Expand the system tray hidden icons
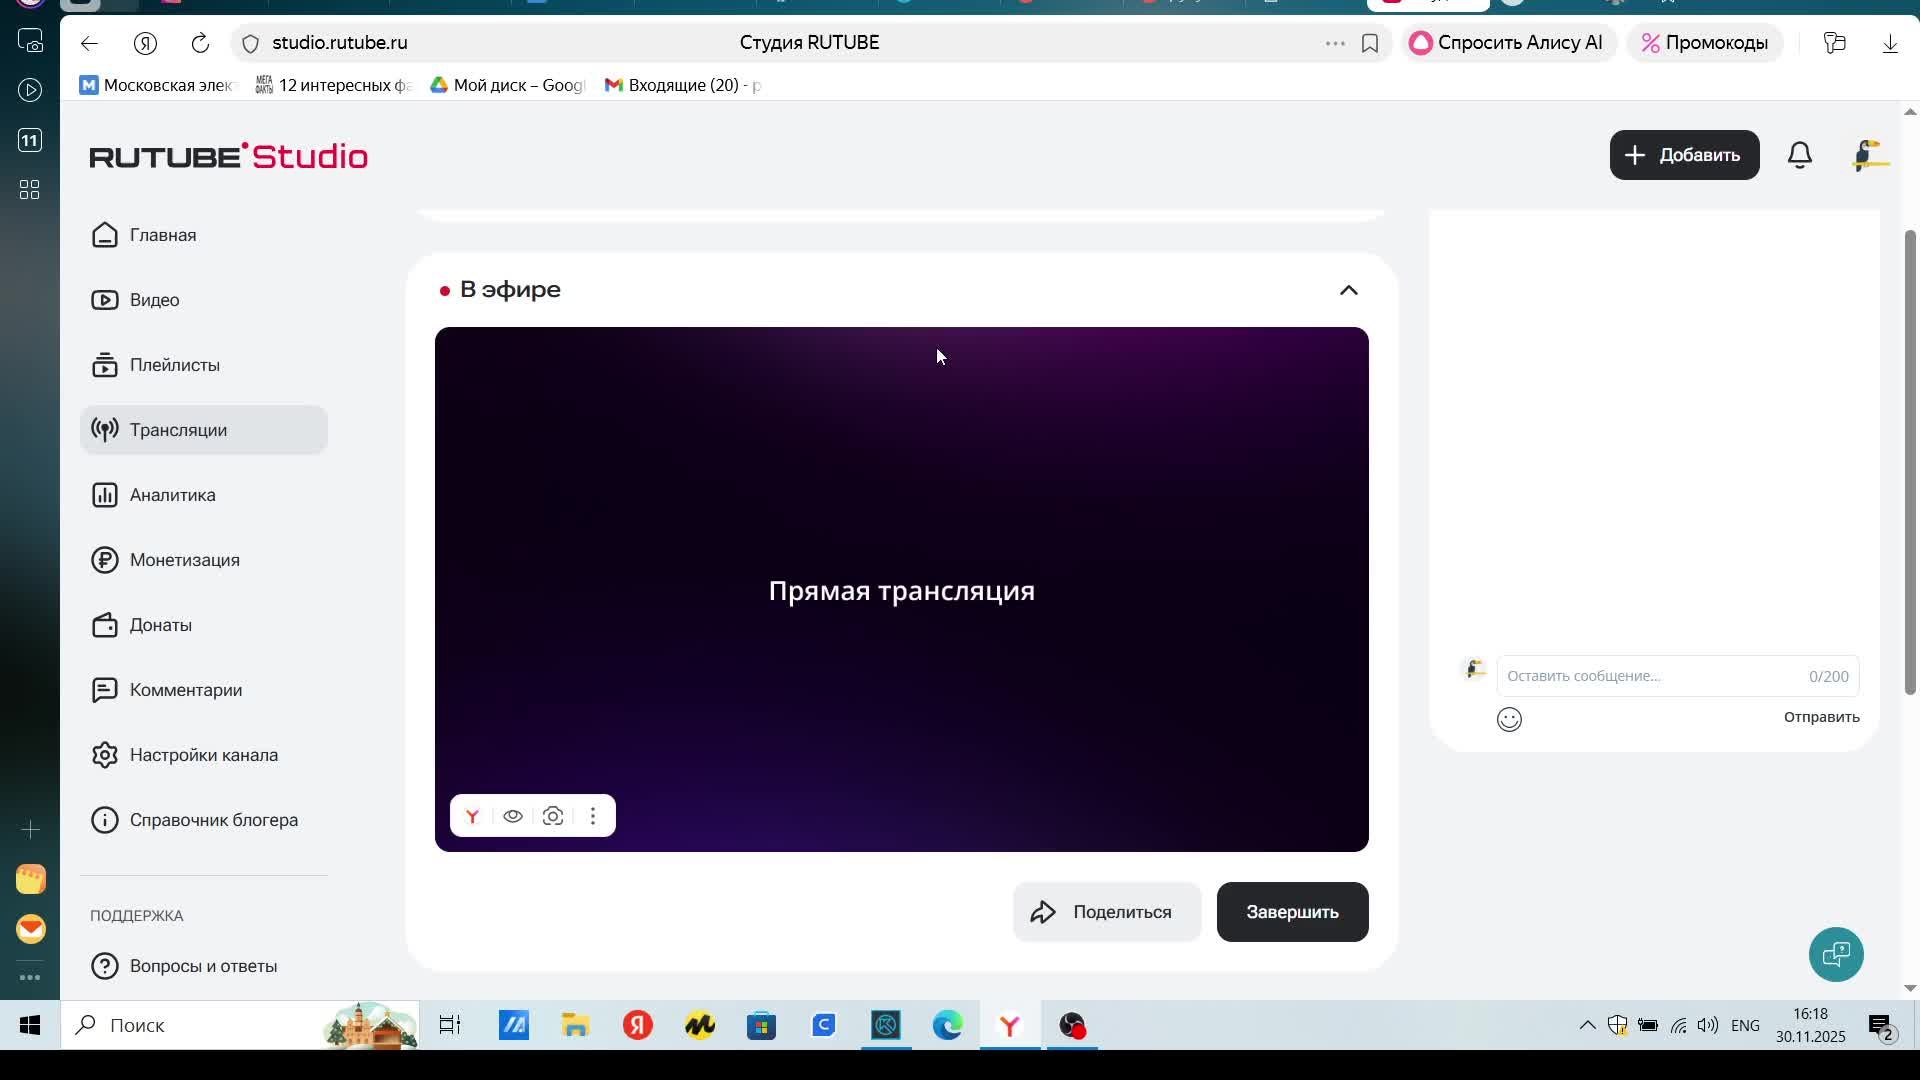This screenshot has height=1080, width=1920. point(1587,1025)
